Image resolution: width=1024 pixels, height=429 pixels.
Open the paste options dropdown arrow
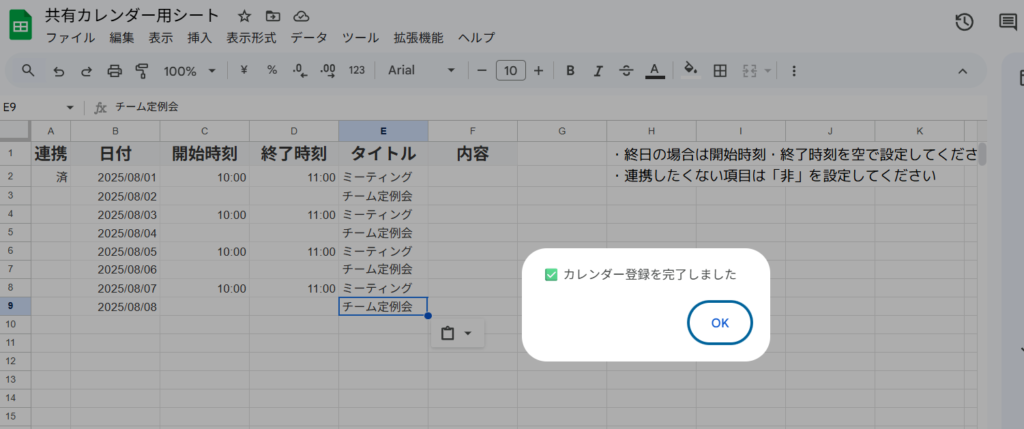468,334
